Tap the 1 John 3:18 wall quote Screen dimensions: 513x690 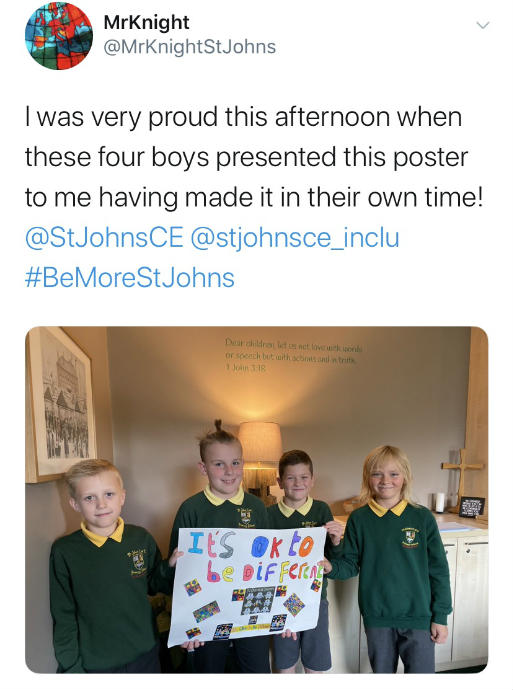point(293,354)
